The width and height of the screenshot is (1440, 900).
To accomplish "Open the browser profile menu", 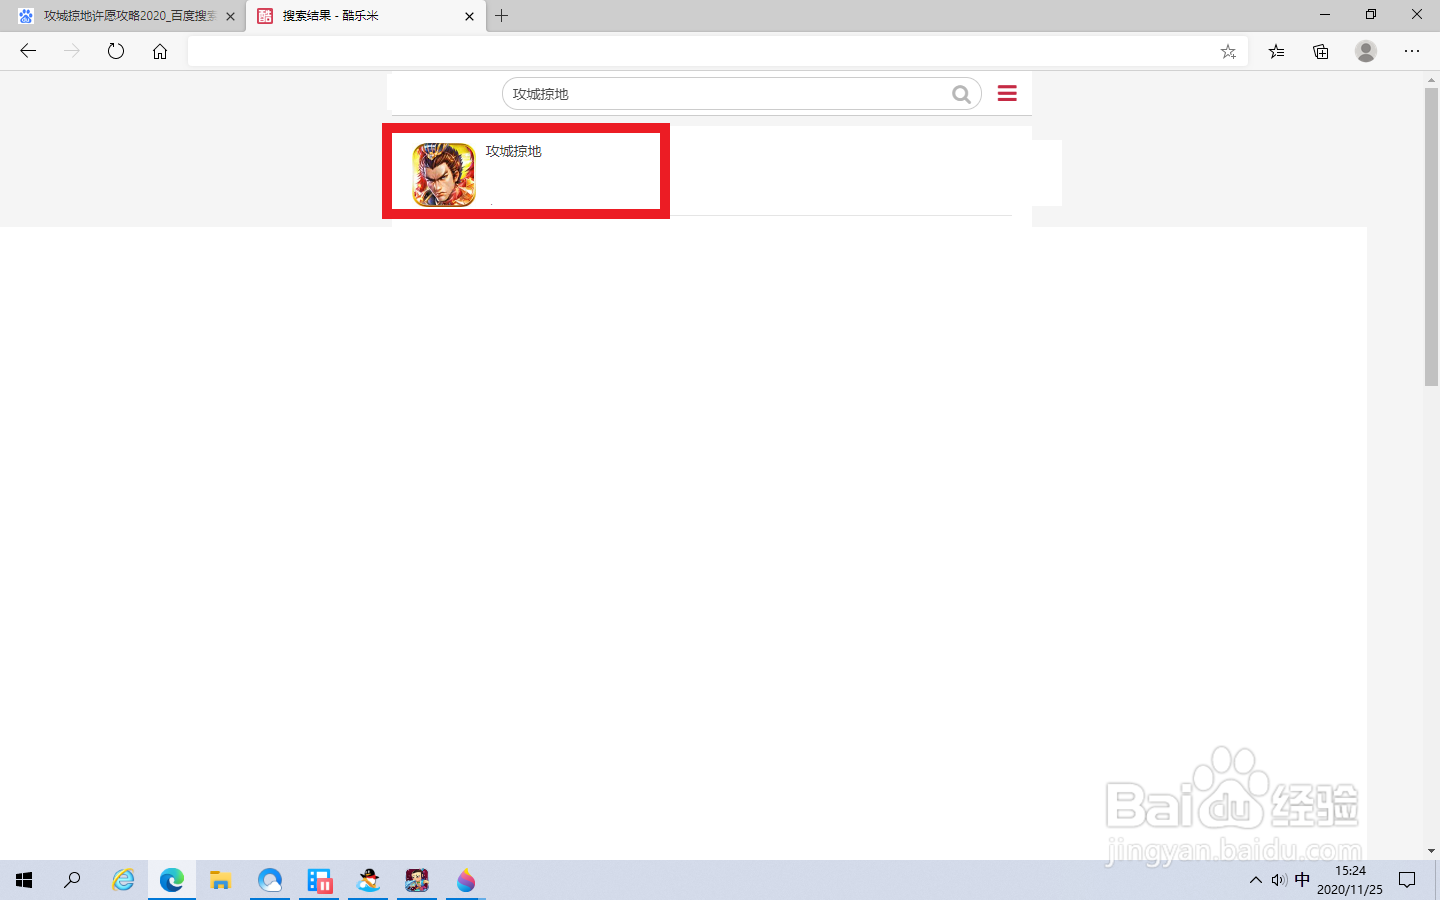I will pos(1366,51).
